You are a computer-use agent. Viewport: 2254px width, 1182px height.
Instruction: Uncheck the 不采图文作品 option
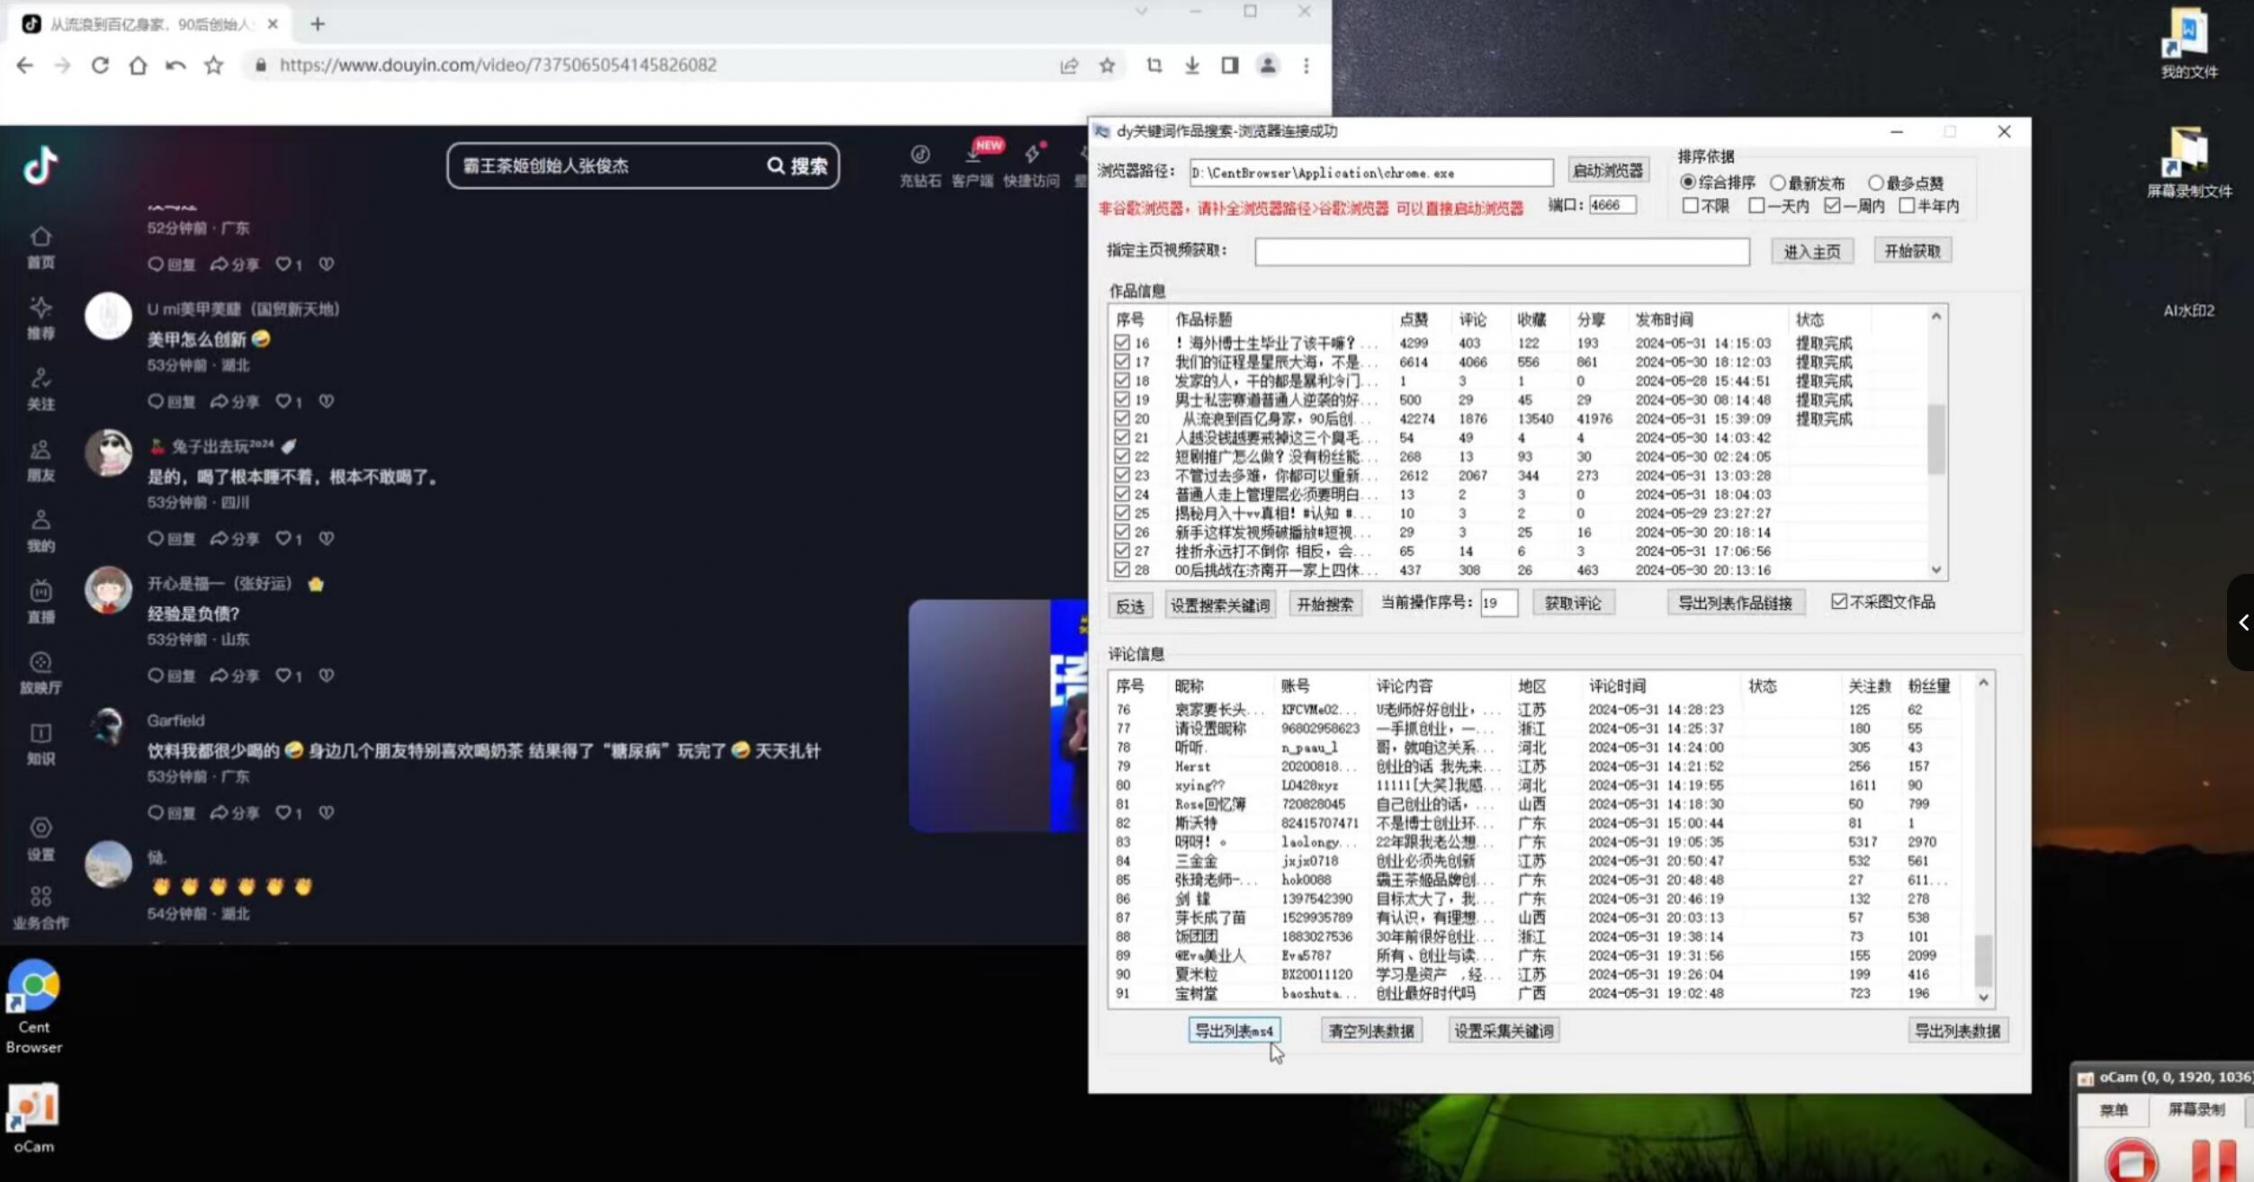coord(1841,601)
